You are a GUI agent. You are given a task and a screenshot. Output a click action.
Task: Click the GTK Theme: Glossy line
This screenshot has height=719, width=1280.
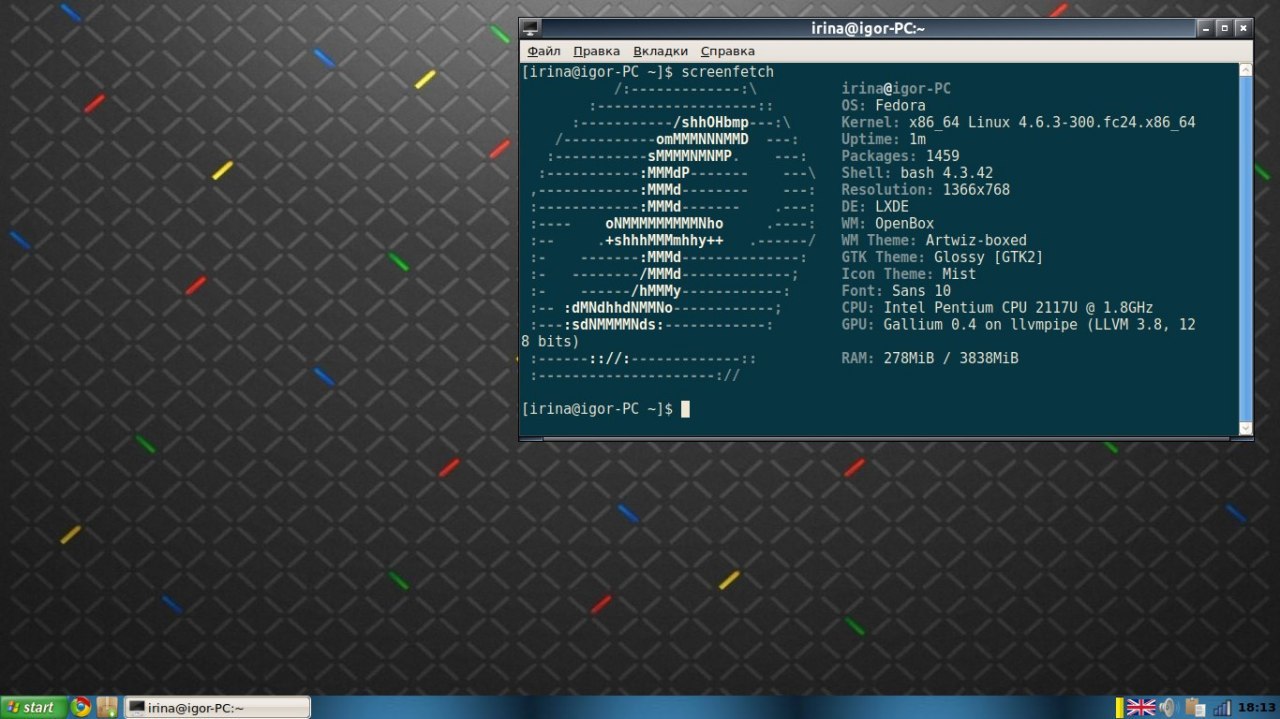click(942, 257)
